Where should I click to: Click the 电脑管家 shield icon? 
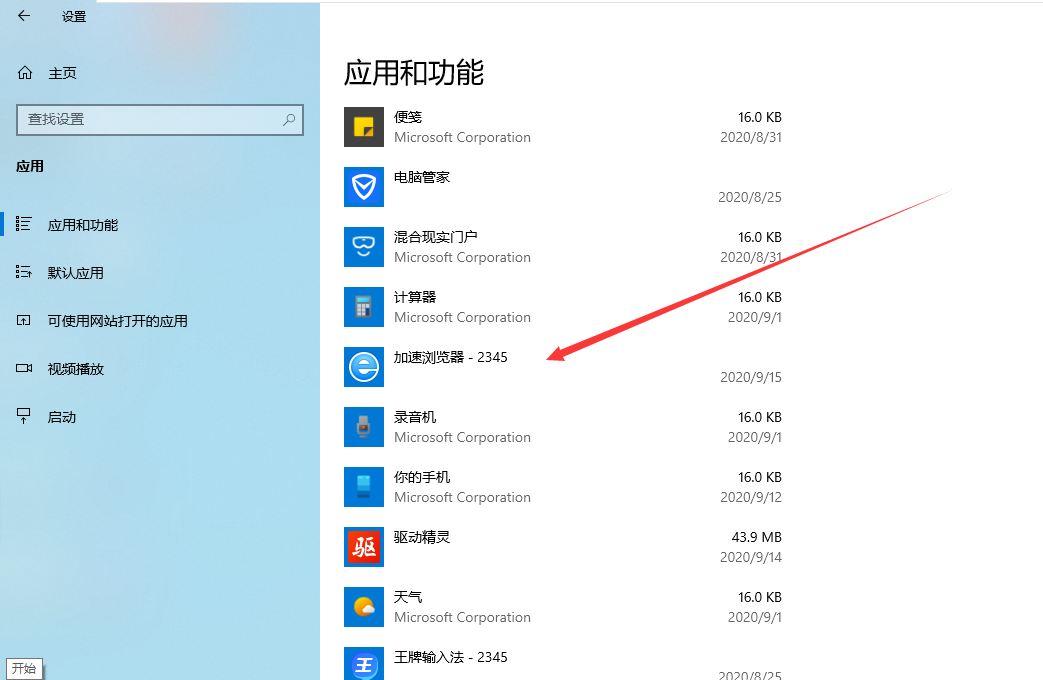pos(364,187)
